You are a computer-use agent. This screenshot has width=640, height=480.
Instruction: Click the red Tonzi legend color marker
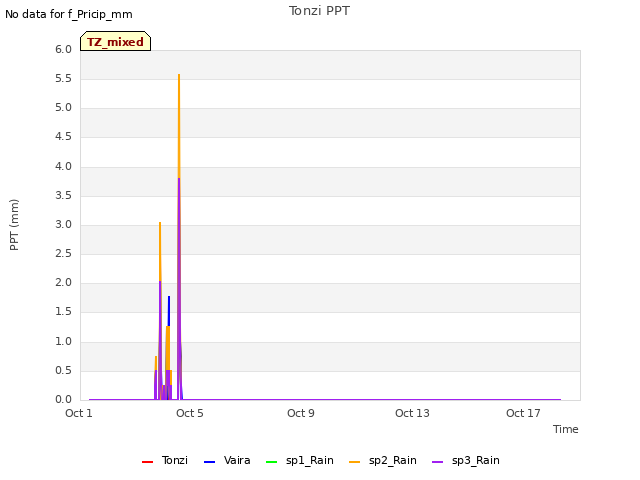tap(147, 462)
